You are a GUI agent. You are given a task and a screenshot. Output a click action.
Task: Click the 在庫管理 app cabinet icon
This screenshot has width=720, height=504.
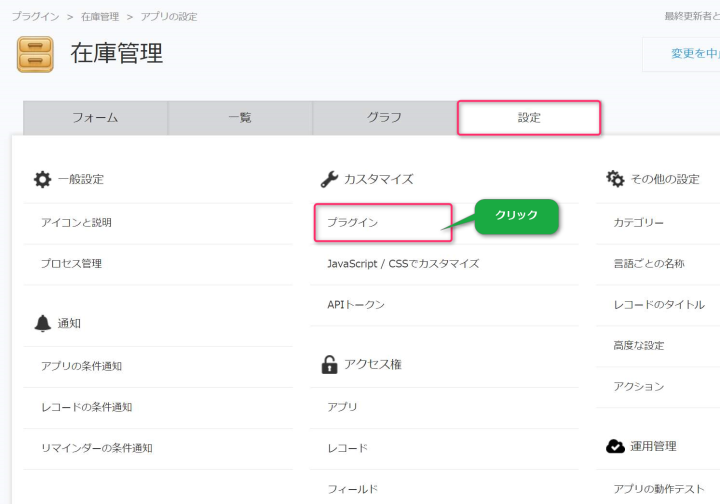[x=35, y=54]
